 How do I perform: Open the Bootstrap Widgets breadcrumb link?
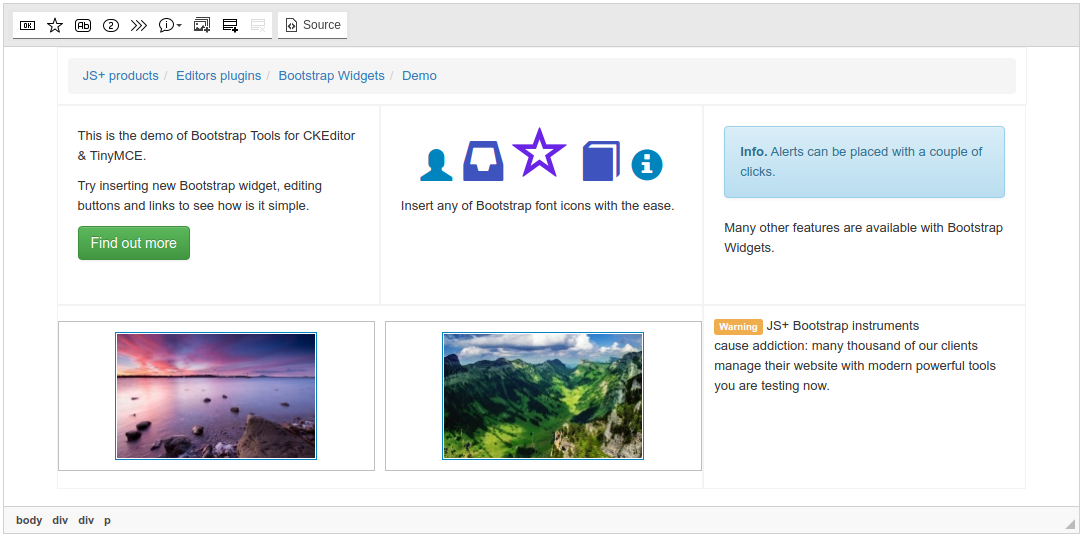click(x=331, y=76)
